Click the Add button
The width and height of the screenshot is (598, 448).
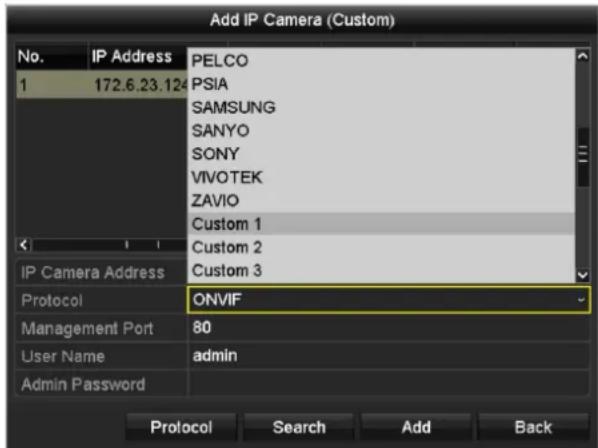click(x=416, y=427)
